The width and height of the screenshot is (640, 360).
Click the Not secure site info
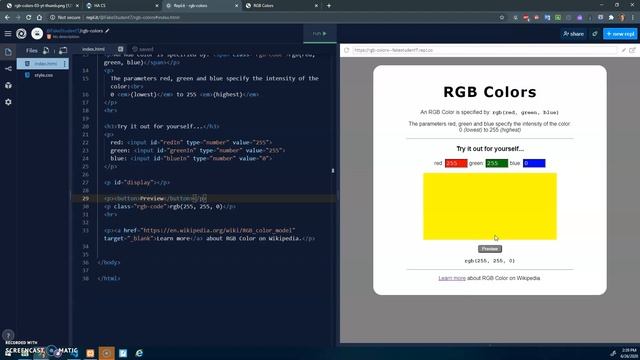pos(63,18)
